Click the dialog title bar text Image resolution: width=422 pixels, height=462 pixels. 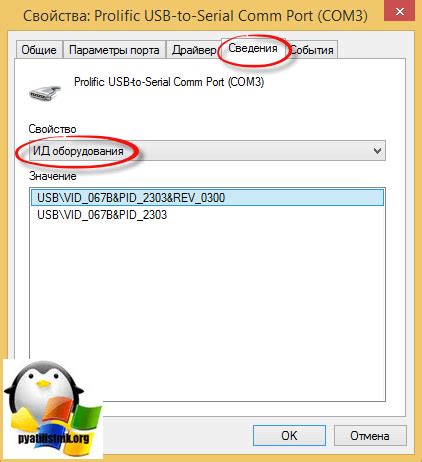click(195, 16)
